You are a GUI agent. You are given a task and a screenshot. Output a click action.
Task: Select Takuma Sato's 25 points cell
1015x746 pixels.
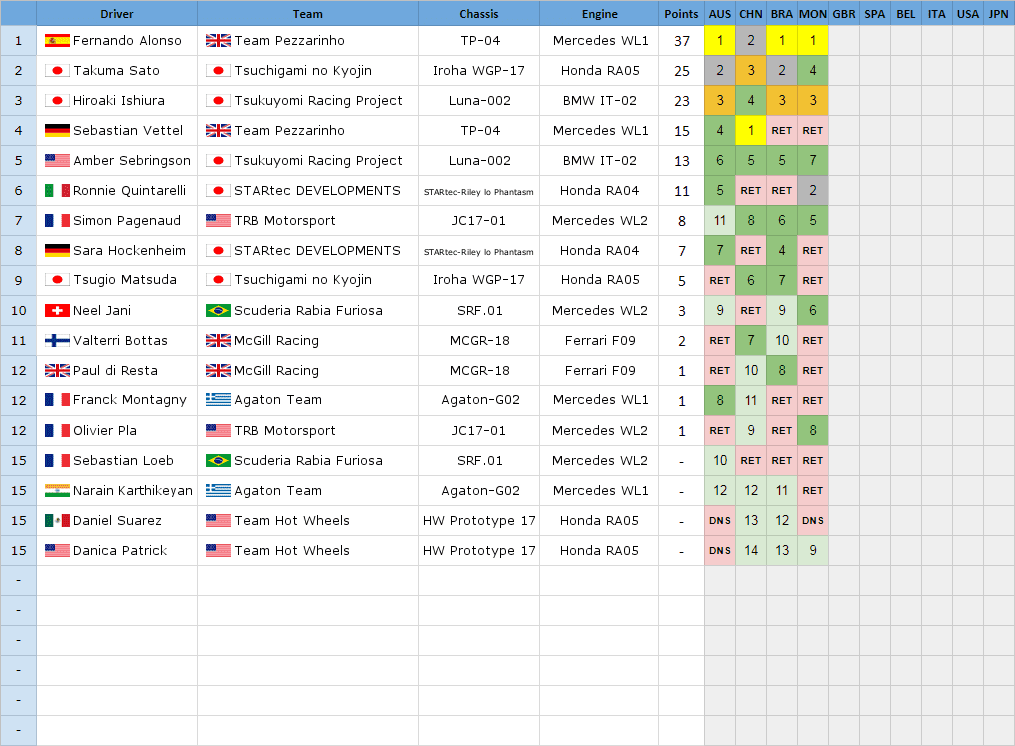click(682, 71)
